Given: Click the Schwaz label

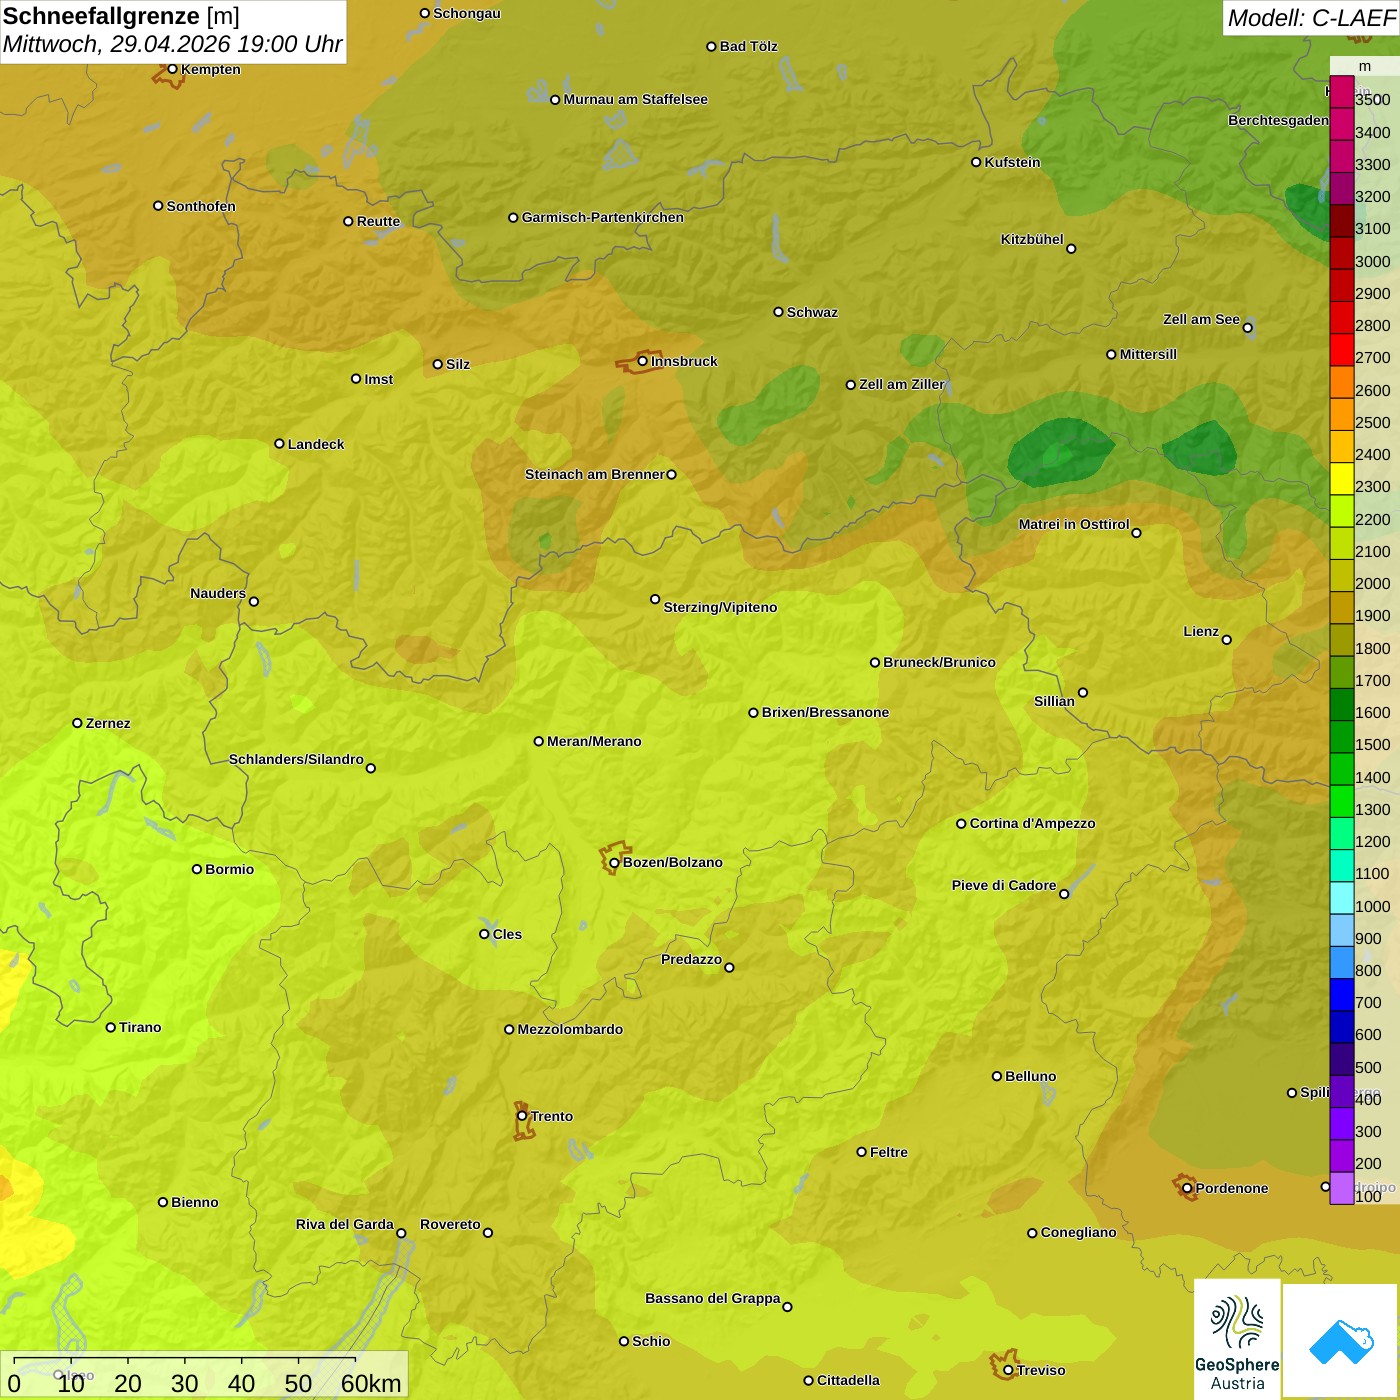Looking at the screenshot, I should [812, 312].
